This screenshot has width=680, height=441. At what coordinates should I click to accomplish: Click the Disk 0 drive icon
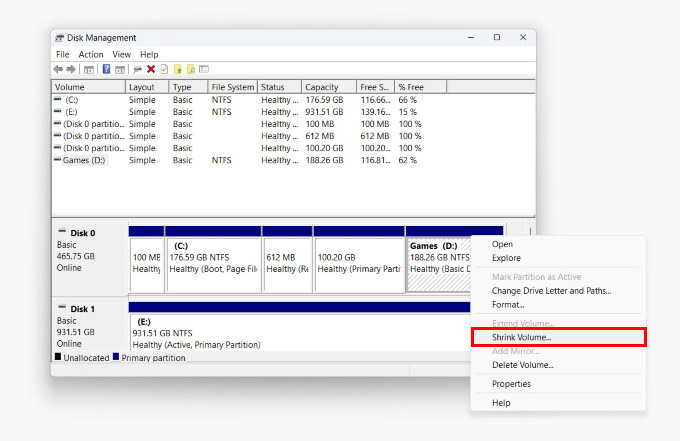point(62,231)
